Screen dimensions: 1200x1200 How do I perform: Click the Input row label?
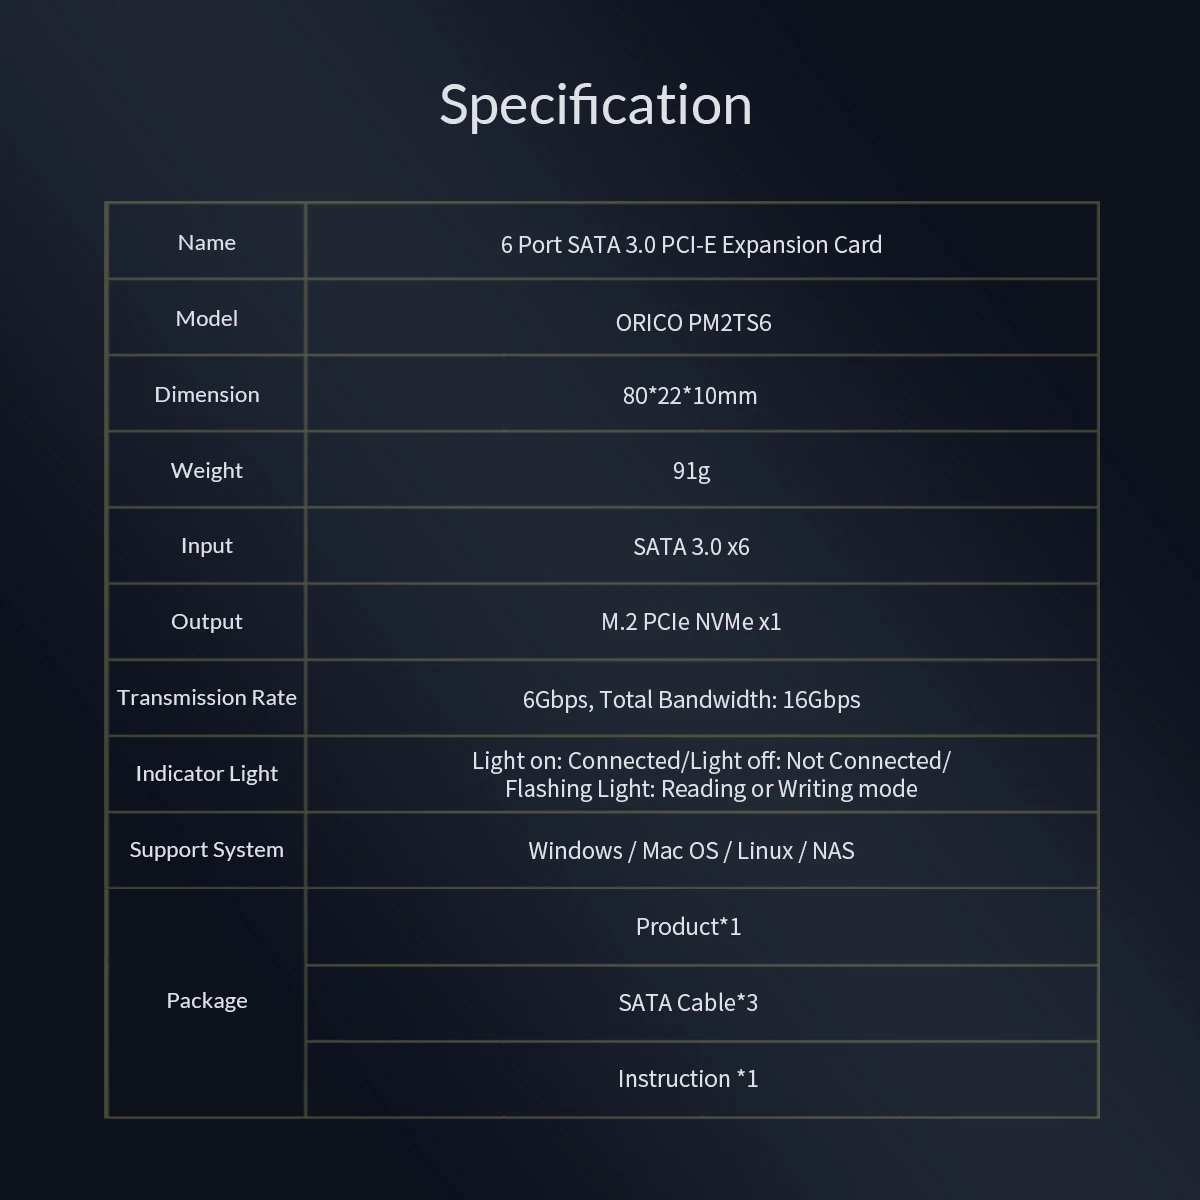point(206,545)
